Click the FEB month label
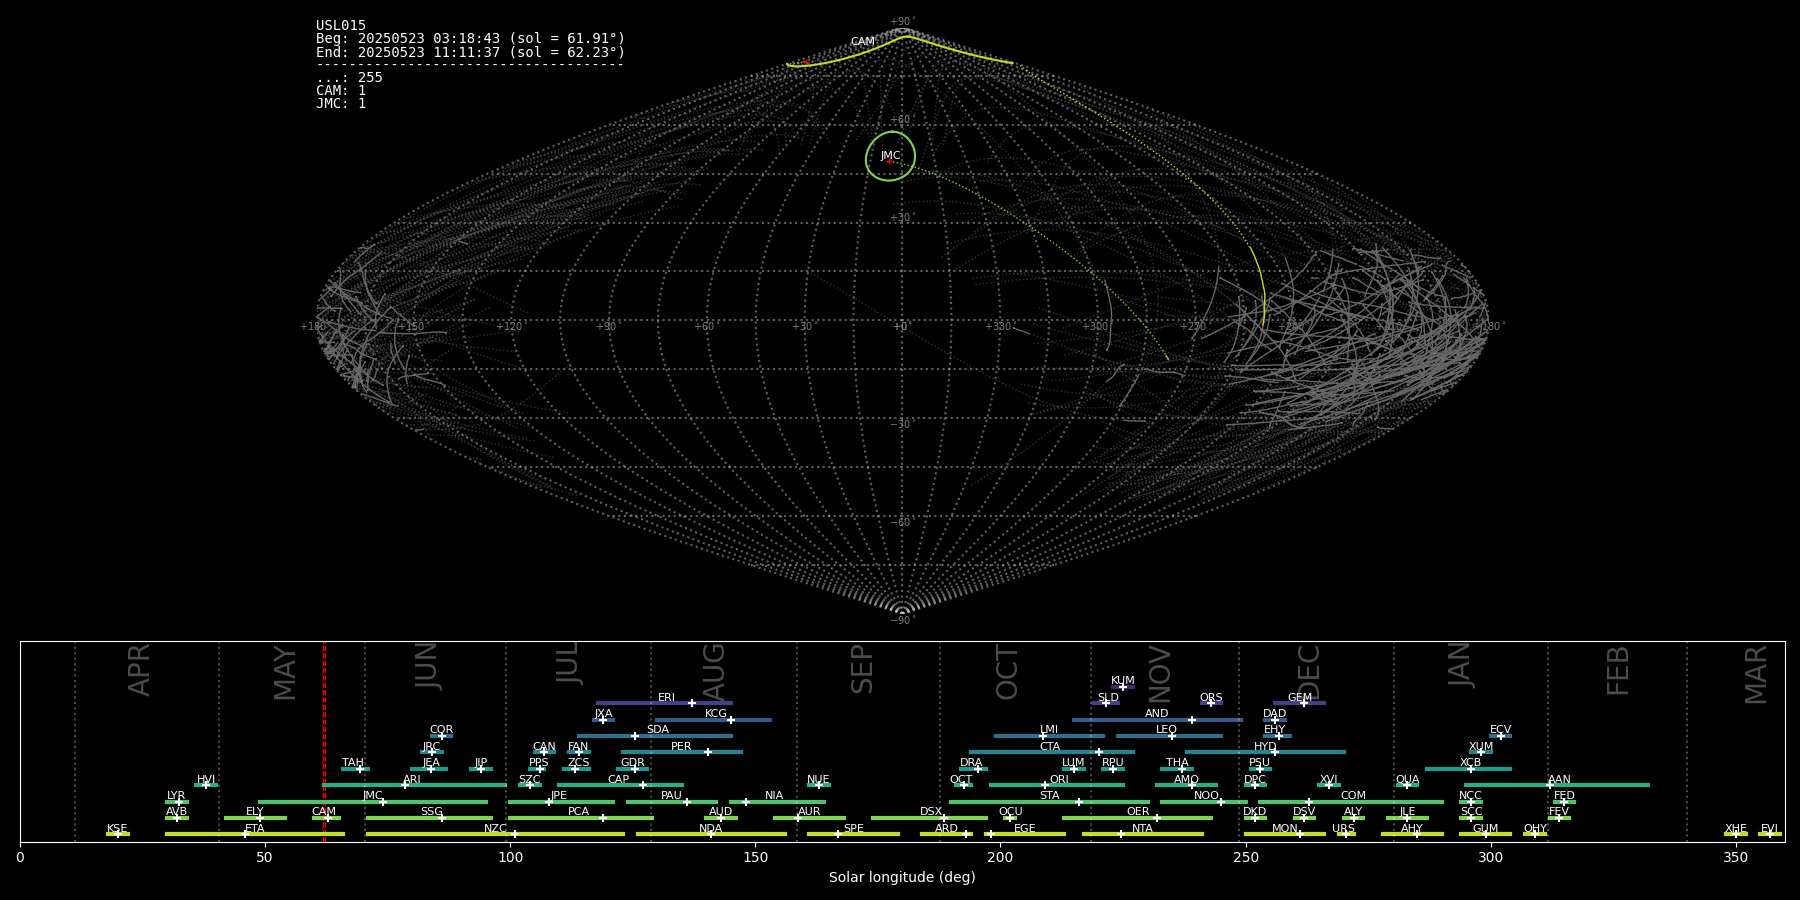This screenshot has width=1800, height=900. [1618, 670]
